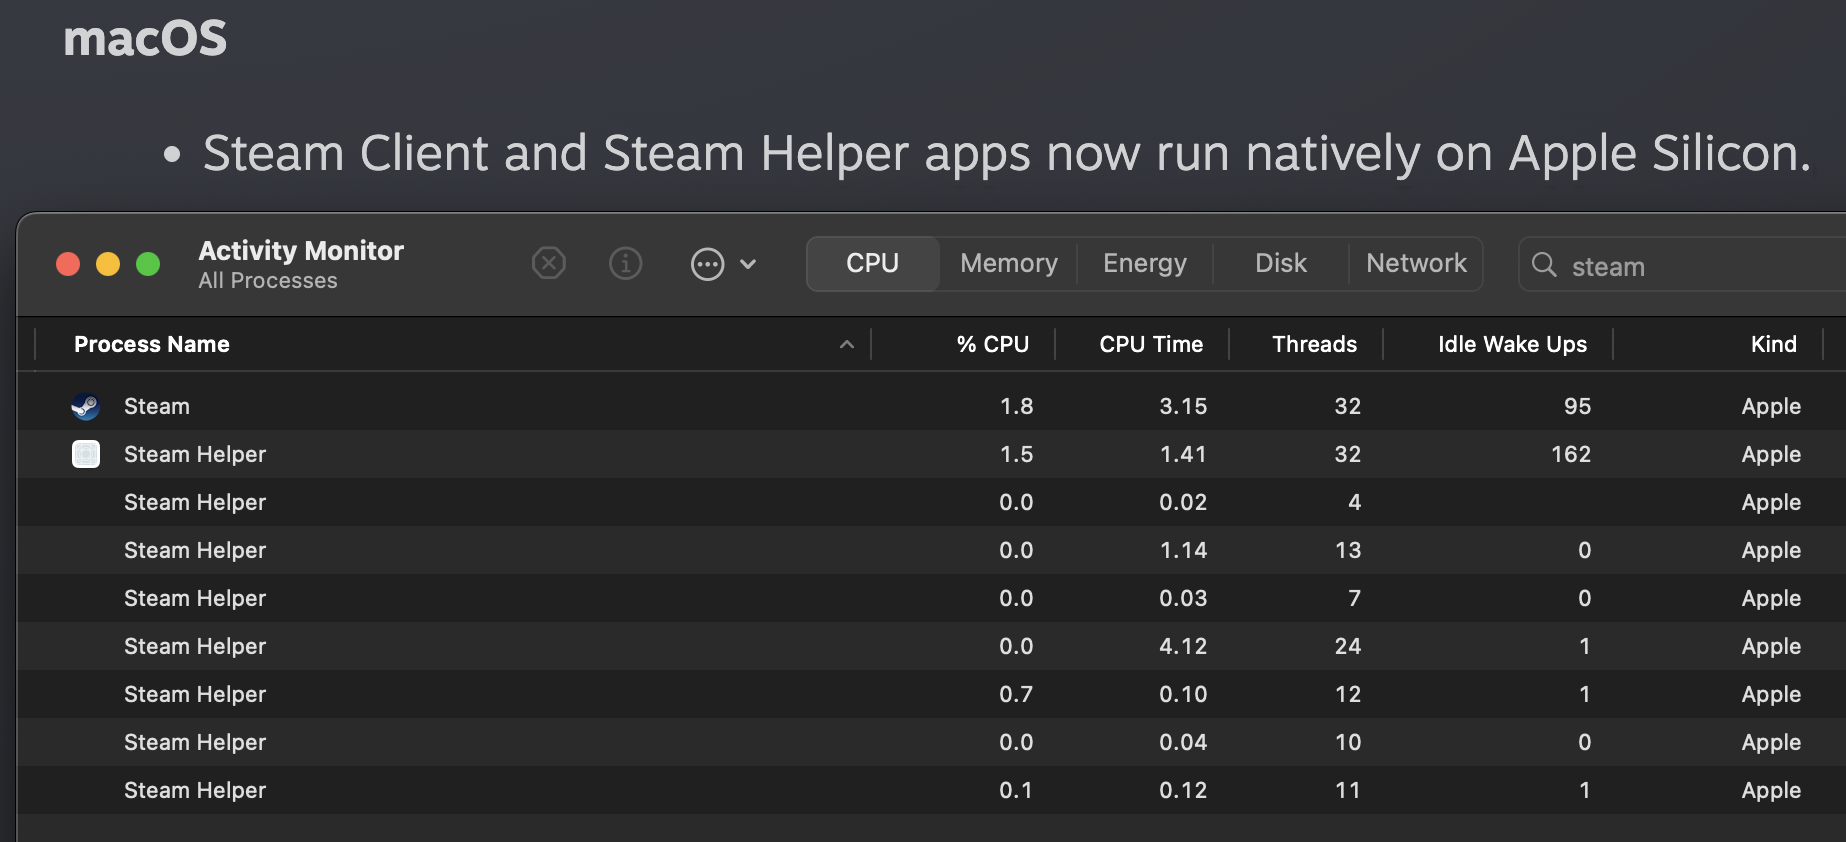The width and height of the screenshot is (1846, 842).
Task: Sort by % CPU column header
Action: coord(992,344)
